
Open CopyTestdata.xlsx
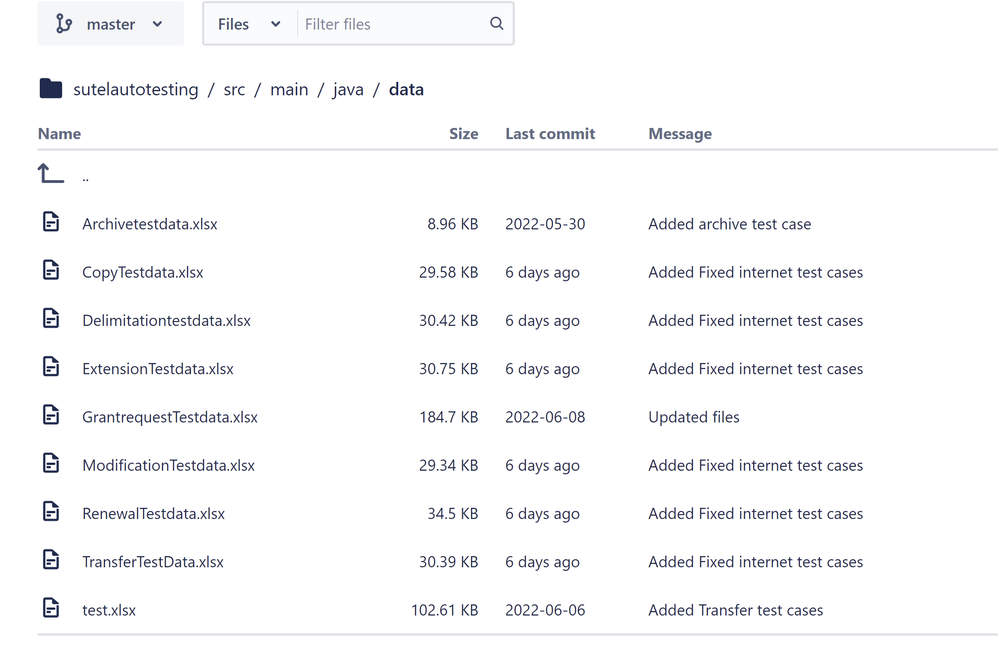coord(143,273)
